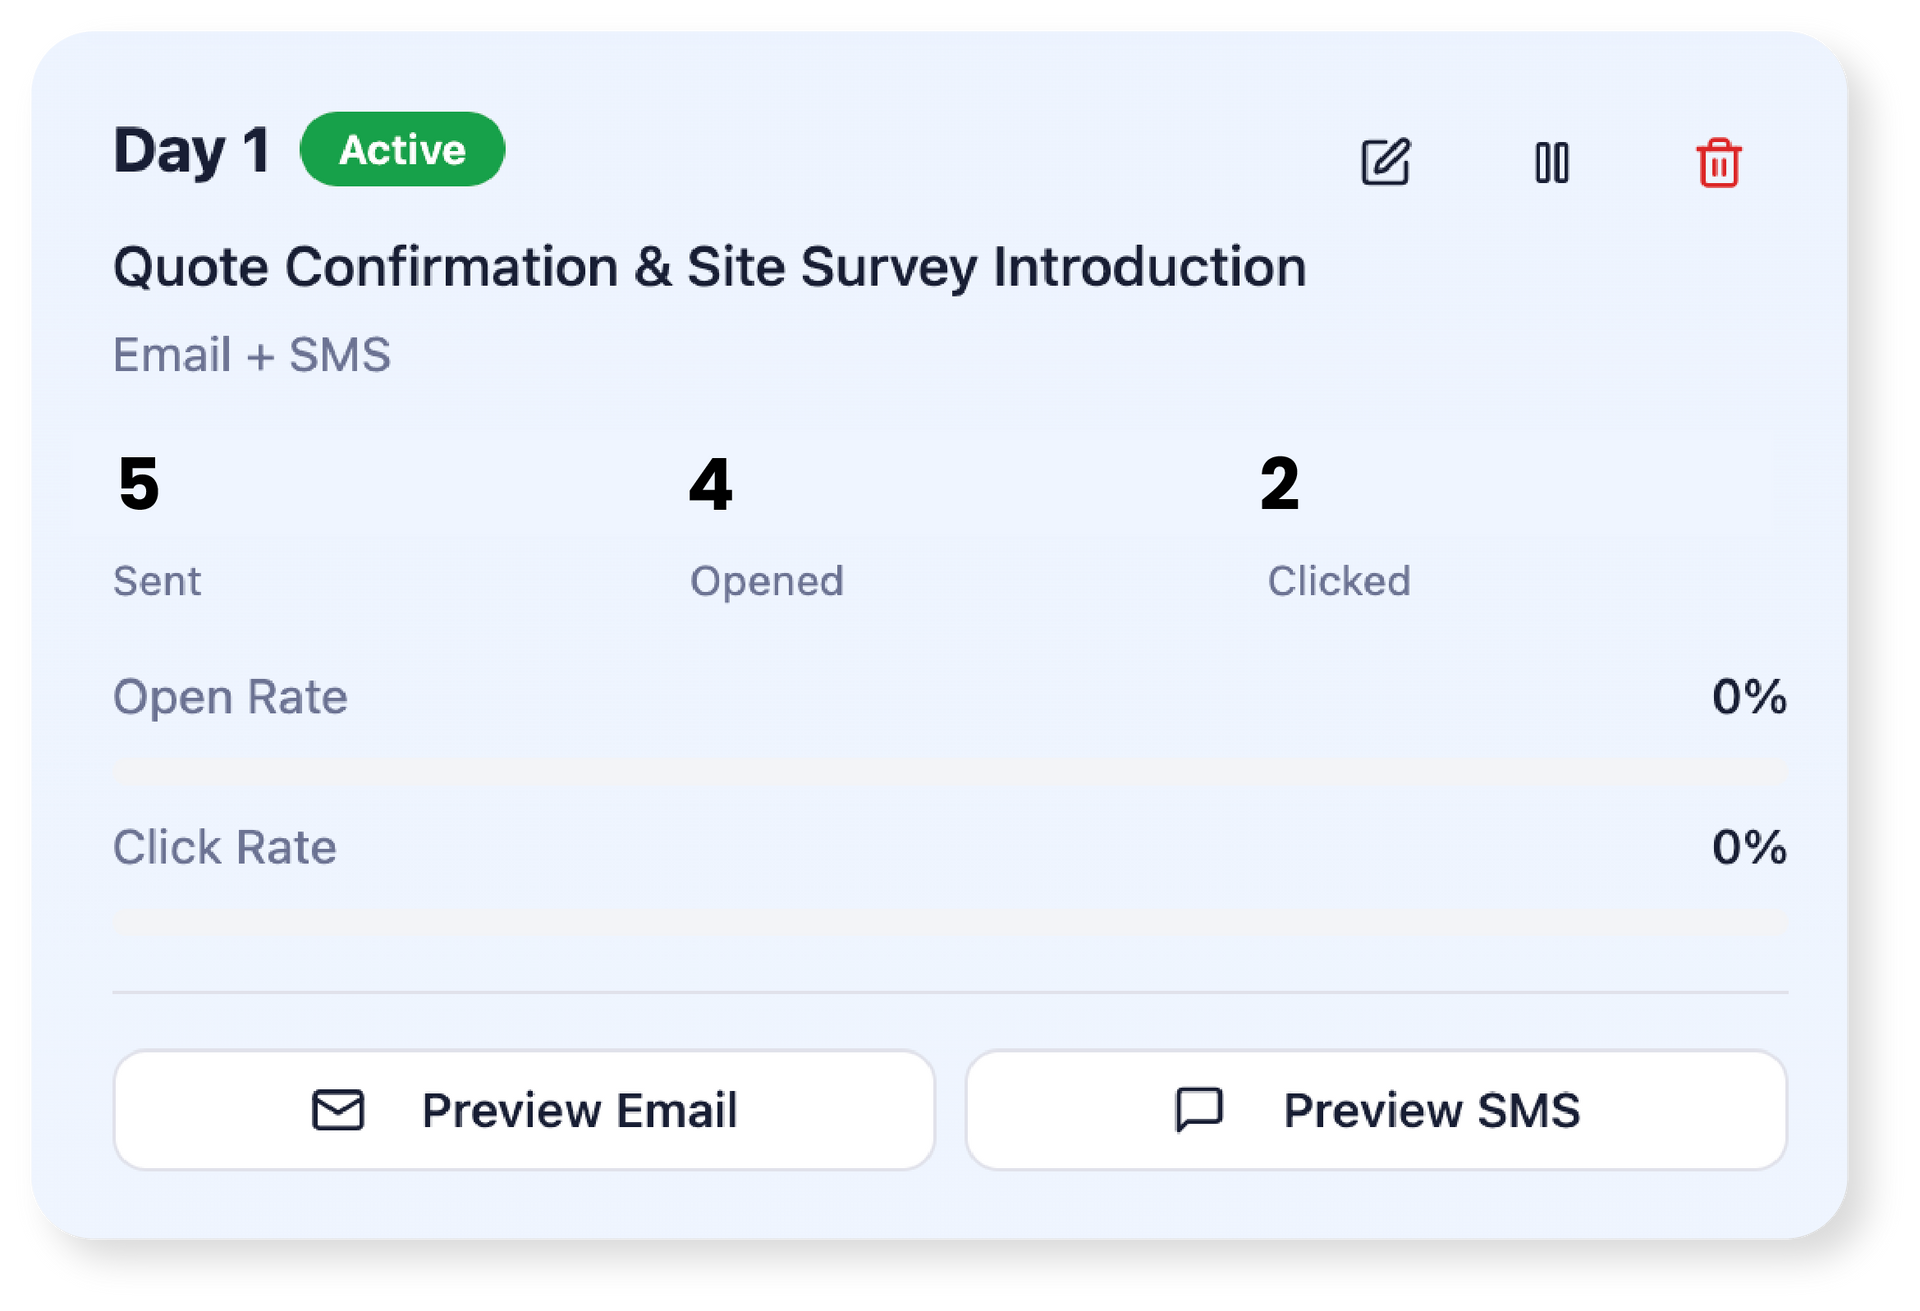Click the Click Rate progress bar
The height and width of the screenshot is (1311, 1920).
pos(949,922)
